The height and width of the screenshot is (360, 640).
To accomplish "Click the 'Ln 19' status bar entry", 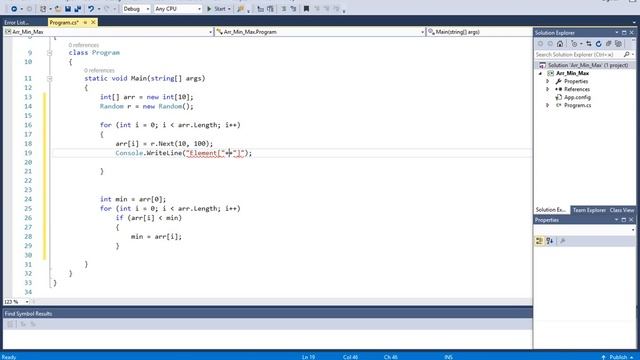I will [308, 357].
